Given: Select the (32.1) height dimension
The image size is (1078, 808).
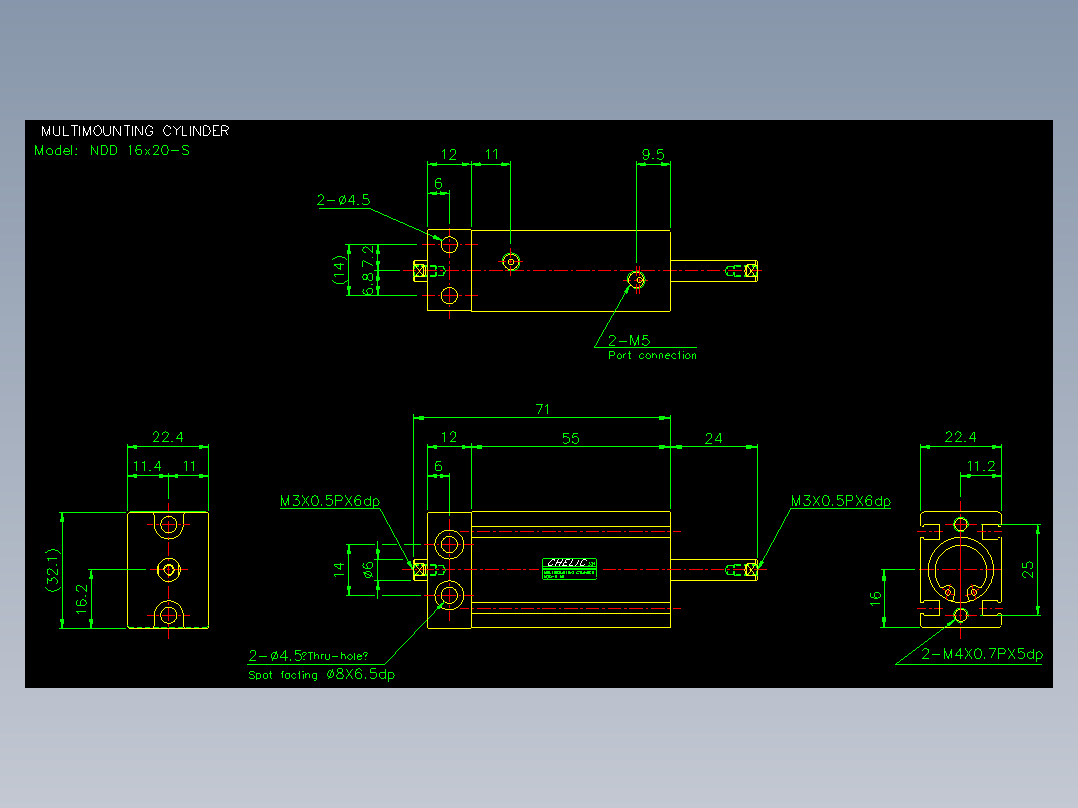Looking at the screenshot, I should pyautogui.click(x=52, y=570).
